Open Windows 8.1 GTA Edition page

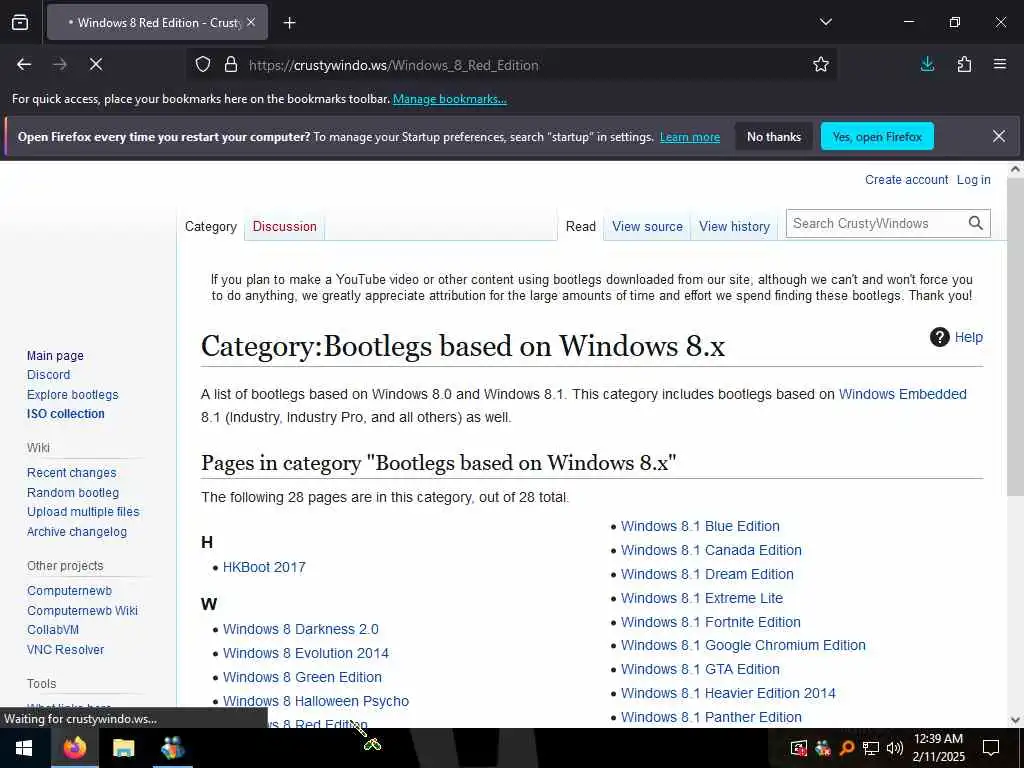(x=700, y=669)
